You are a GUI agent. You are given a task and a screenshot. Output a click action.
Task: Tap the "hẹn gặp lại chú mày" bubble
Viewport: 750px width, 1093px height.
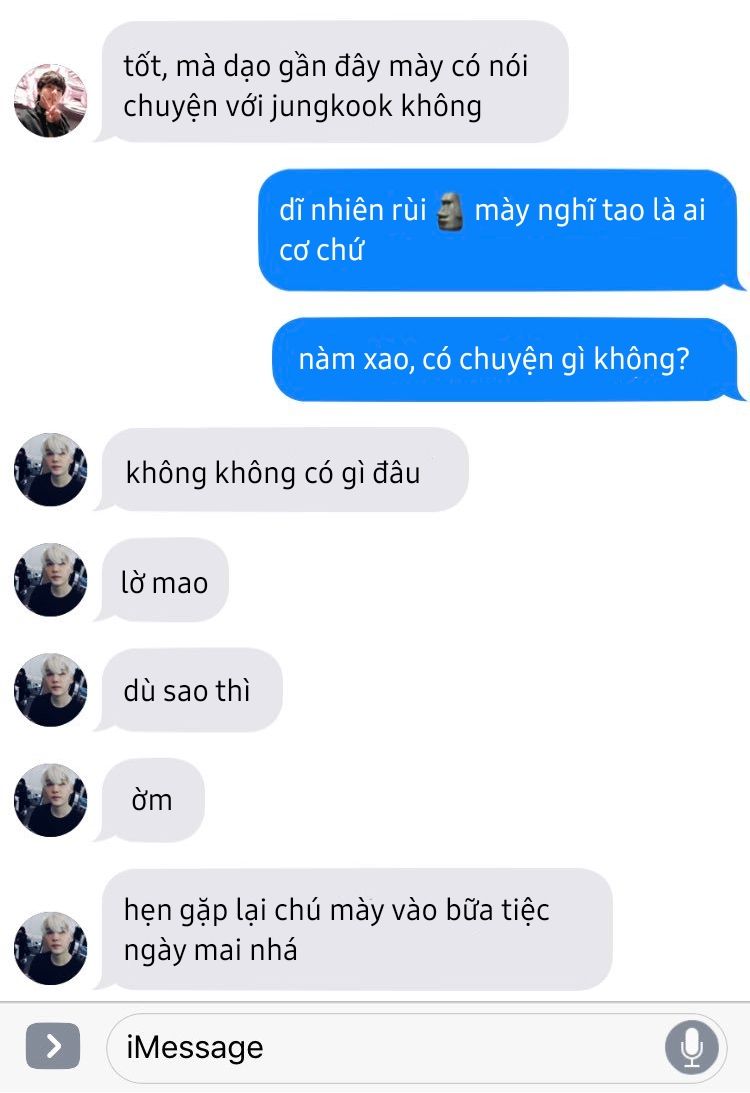pyautogui.click(x=355, y=929)
